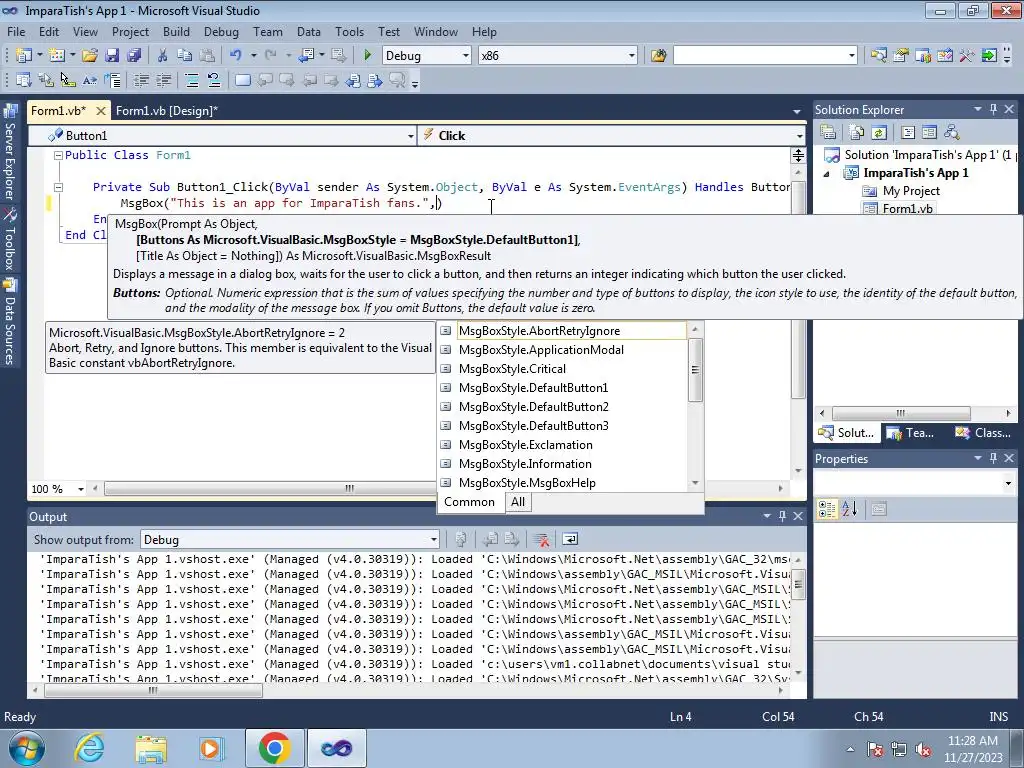Clear all output with the red X icon
The width and height of the screenshot is (1024, 768).
tap(541, 539)
